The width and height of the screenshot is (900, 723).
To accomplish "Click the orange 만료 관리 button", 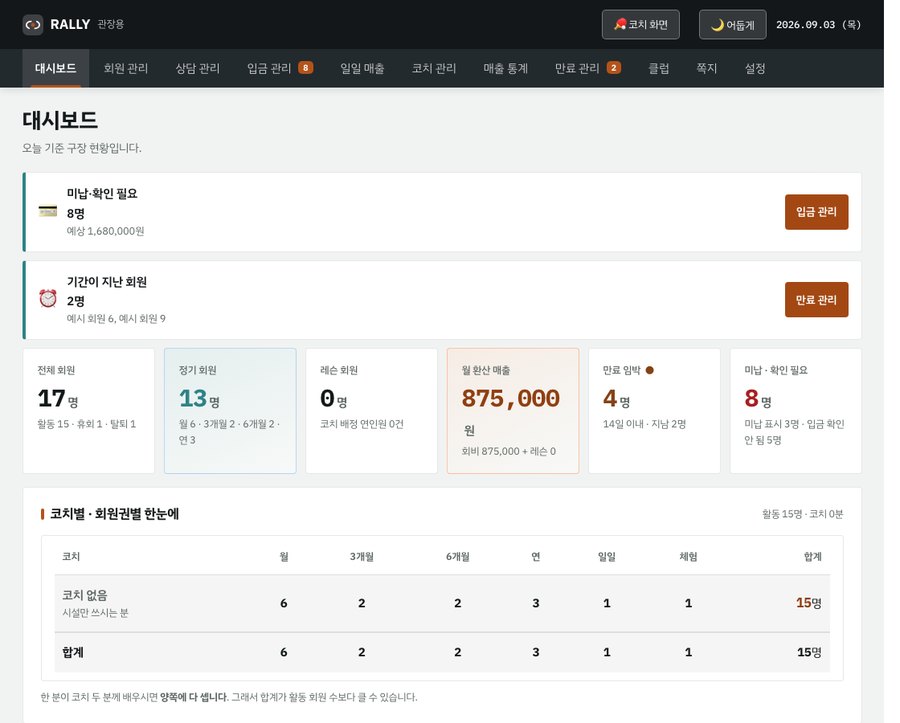I will pos(816,300).
